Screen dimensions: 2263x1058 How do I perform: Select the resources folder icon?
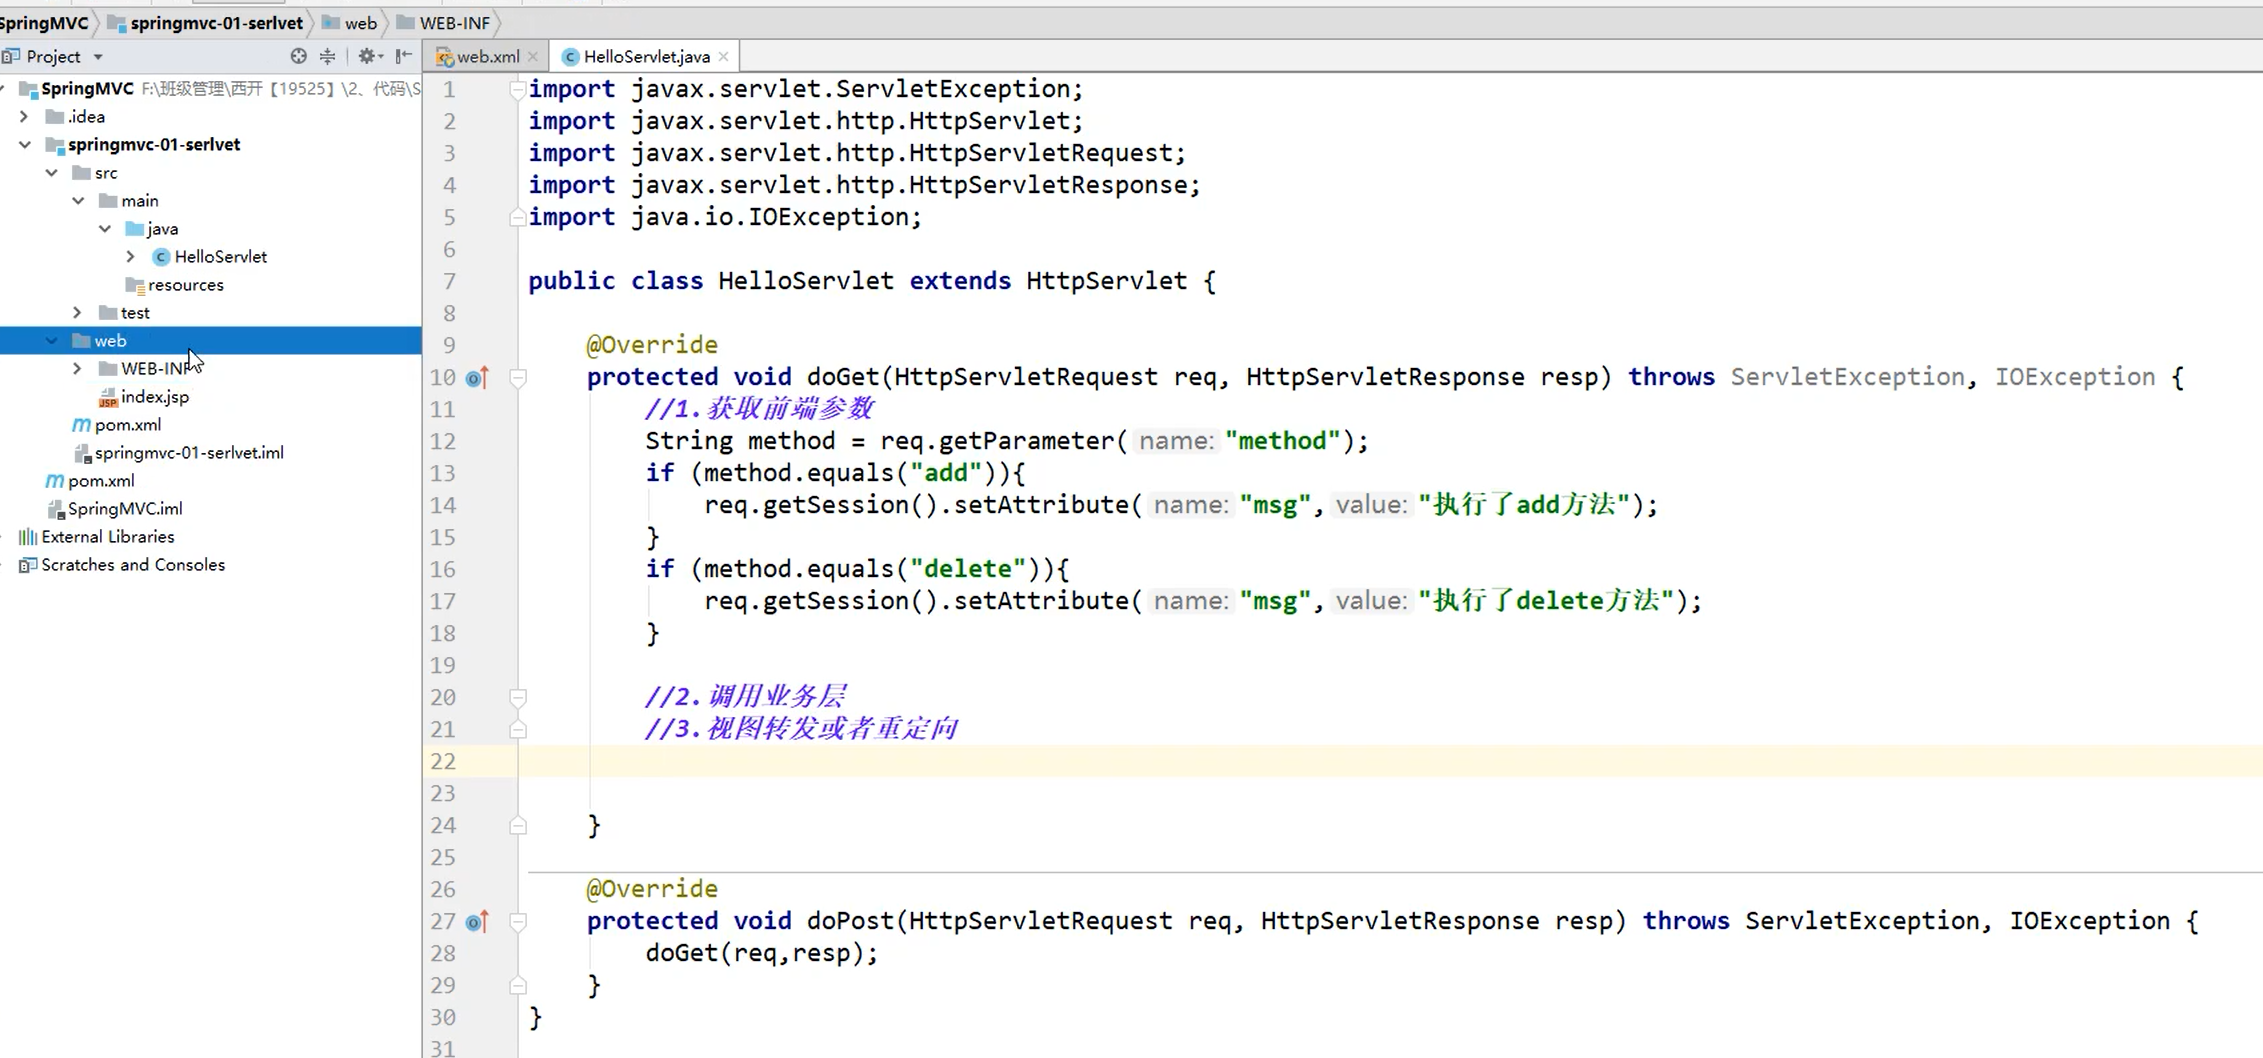coord(135,285)
